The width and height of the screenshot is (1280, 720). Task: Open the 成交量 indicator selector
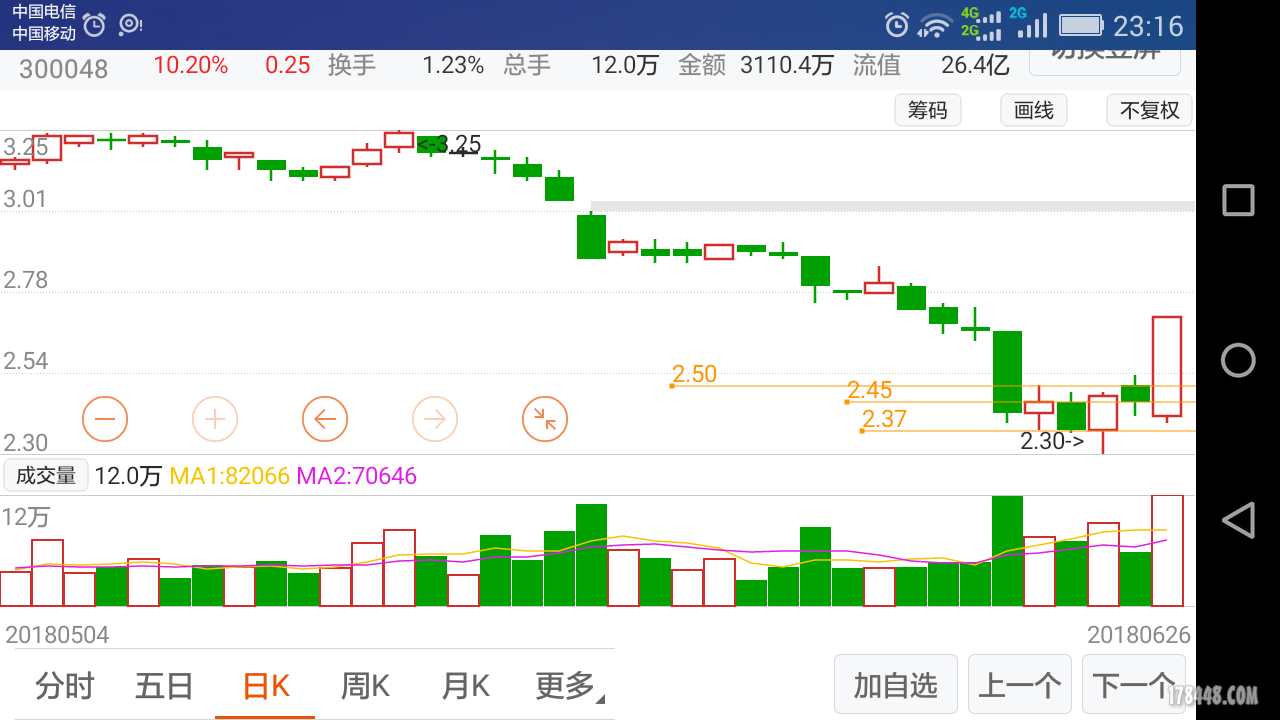pyautogui.click(x=46, y=476)
